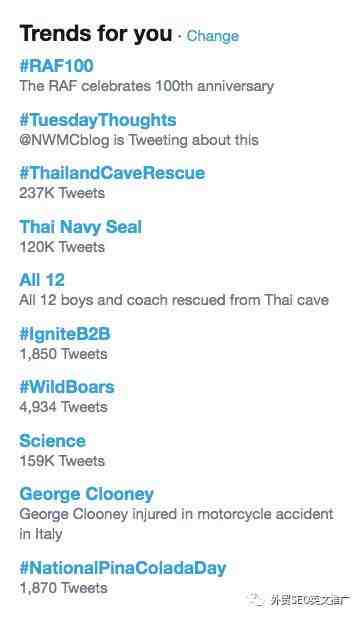Click the Change link beside Trends for you

pyautogui.click(x=213, y=36)
